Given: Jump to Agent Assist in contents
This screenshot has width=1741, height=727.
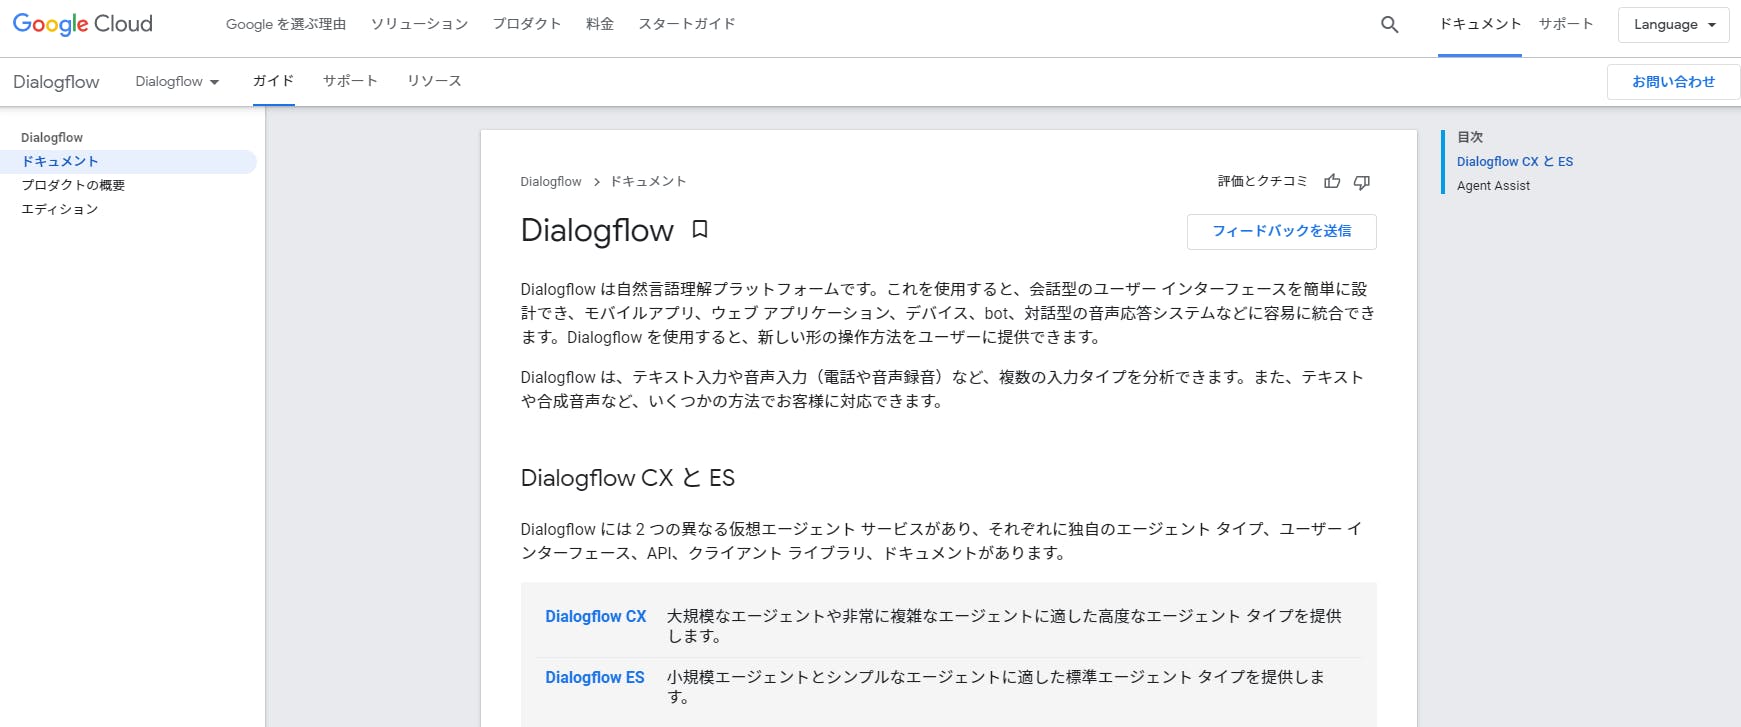Looking at the screenshot, I should tap(1493, 186).
